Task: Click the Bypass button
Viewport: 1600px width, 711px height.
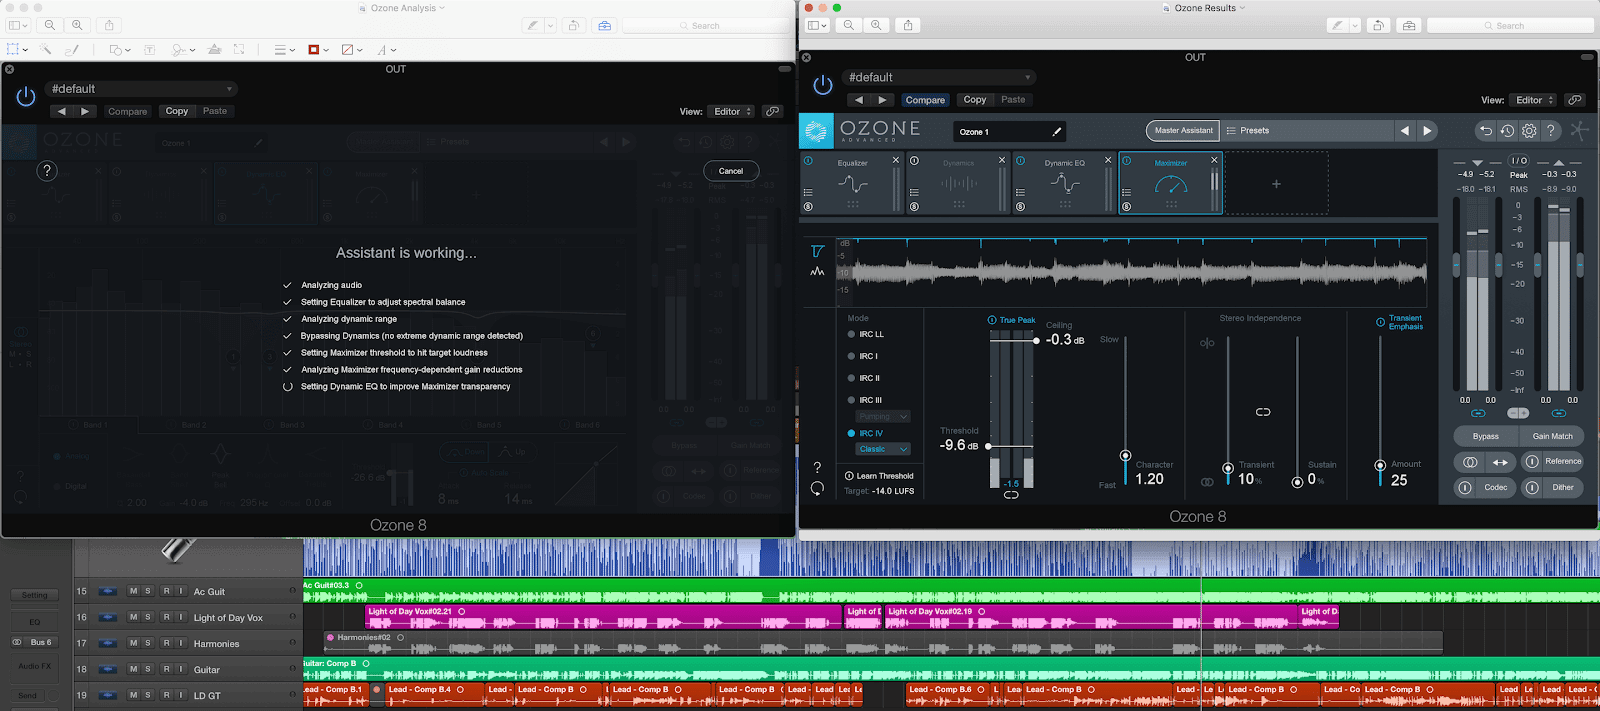Action: 1486,436
